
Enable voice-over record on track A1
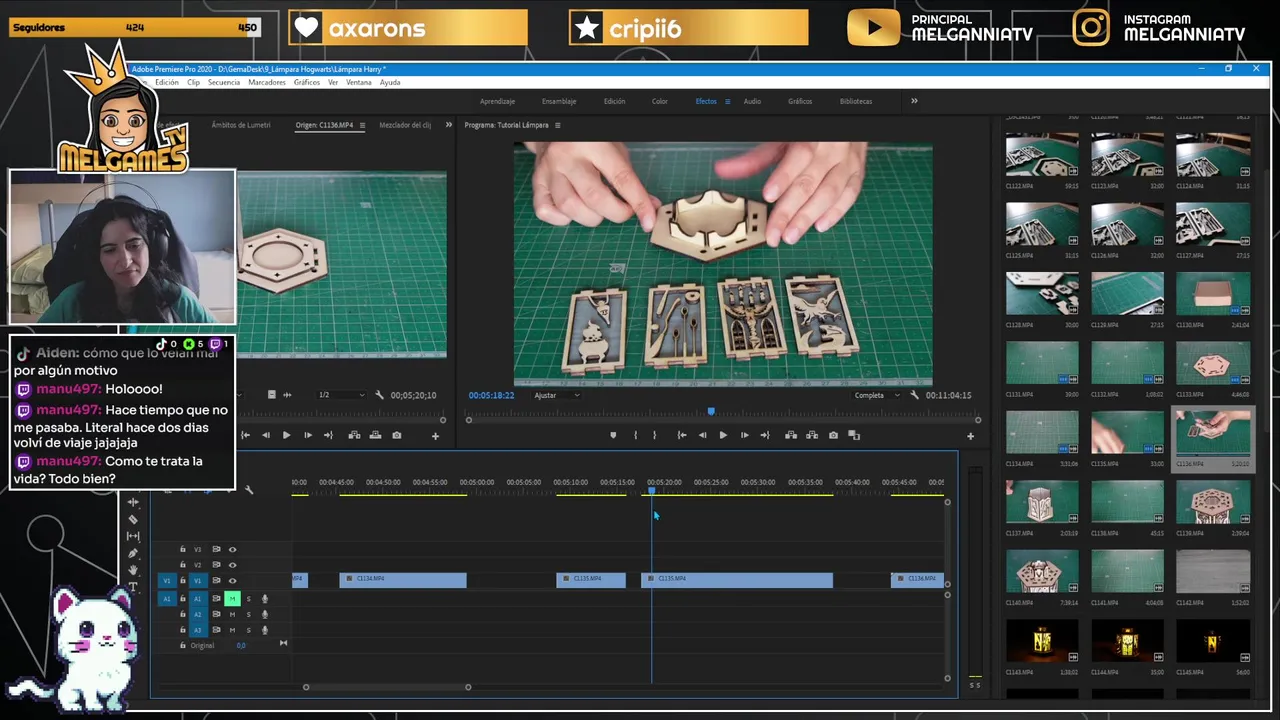[x=265, y=599]
